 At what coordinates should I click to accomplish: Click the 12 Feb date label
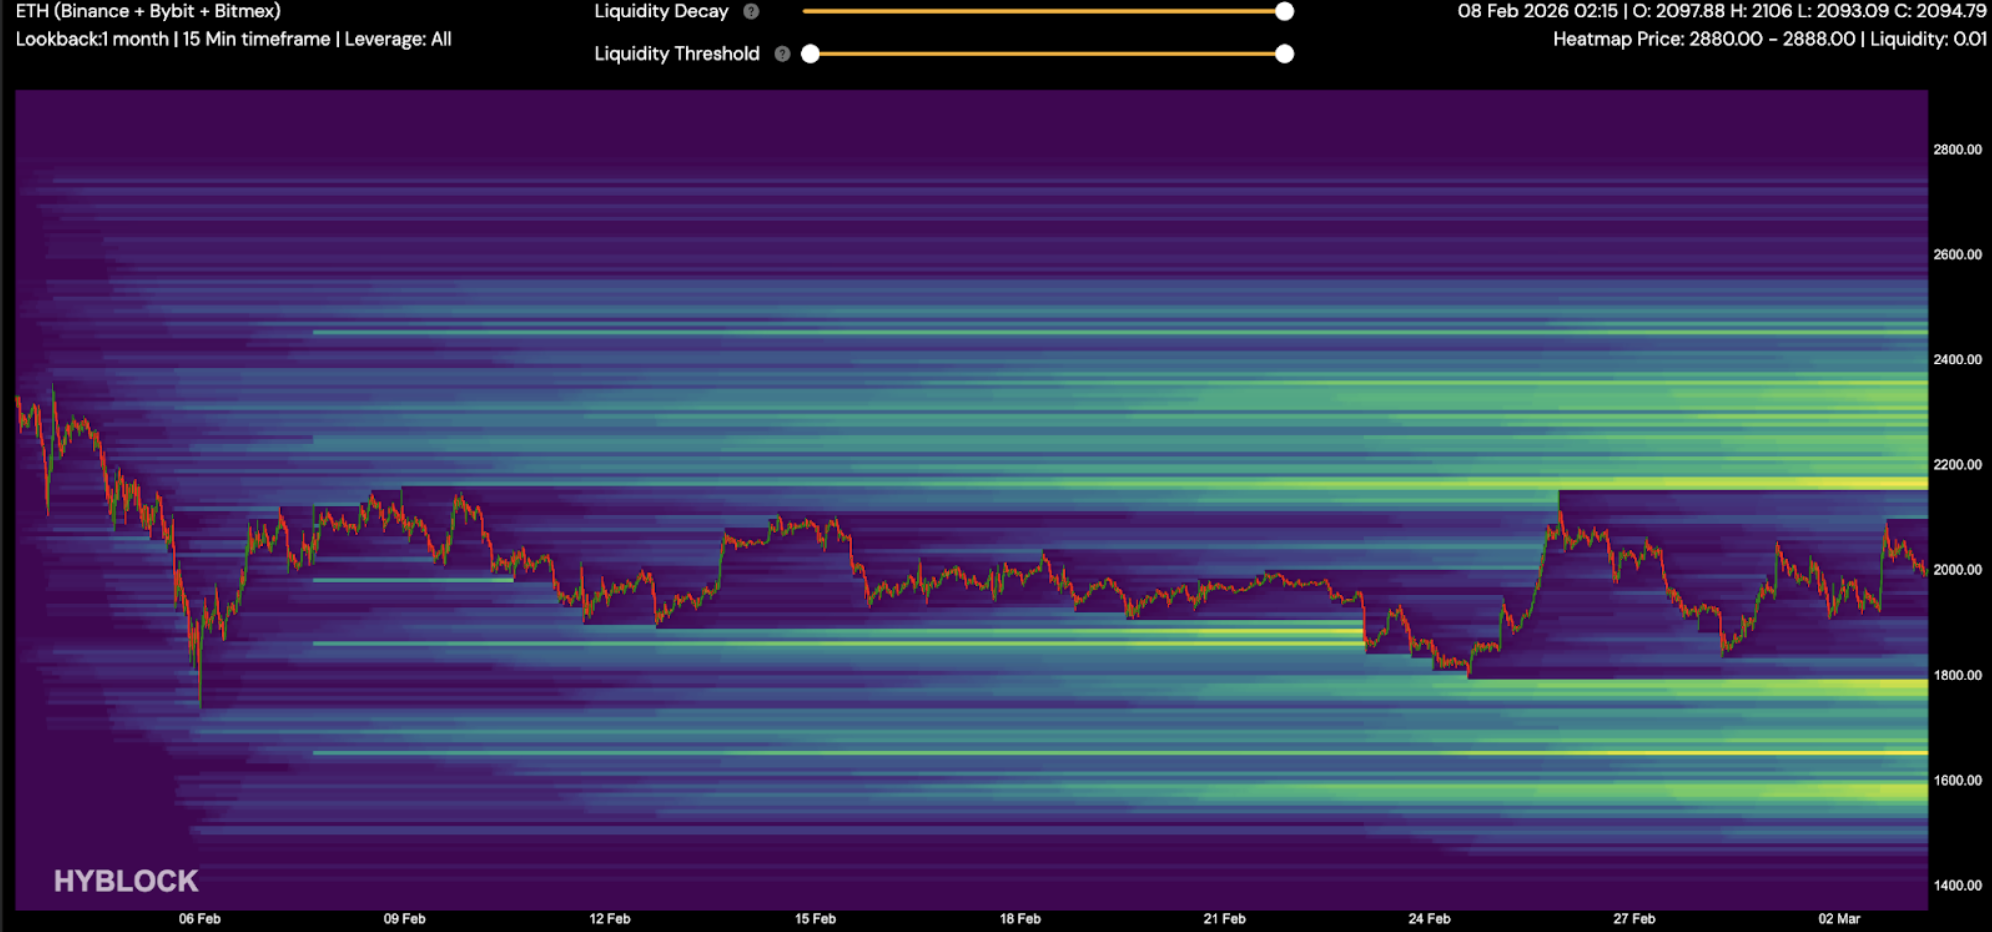(610, 919)
